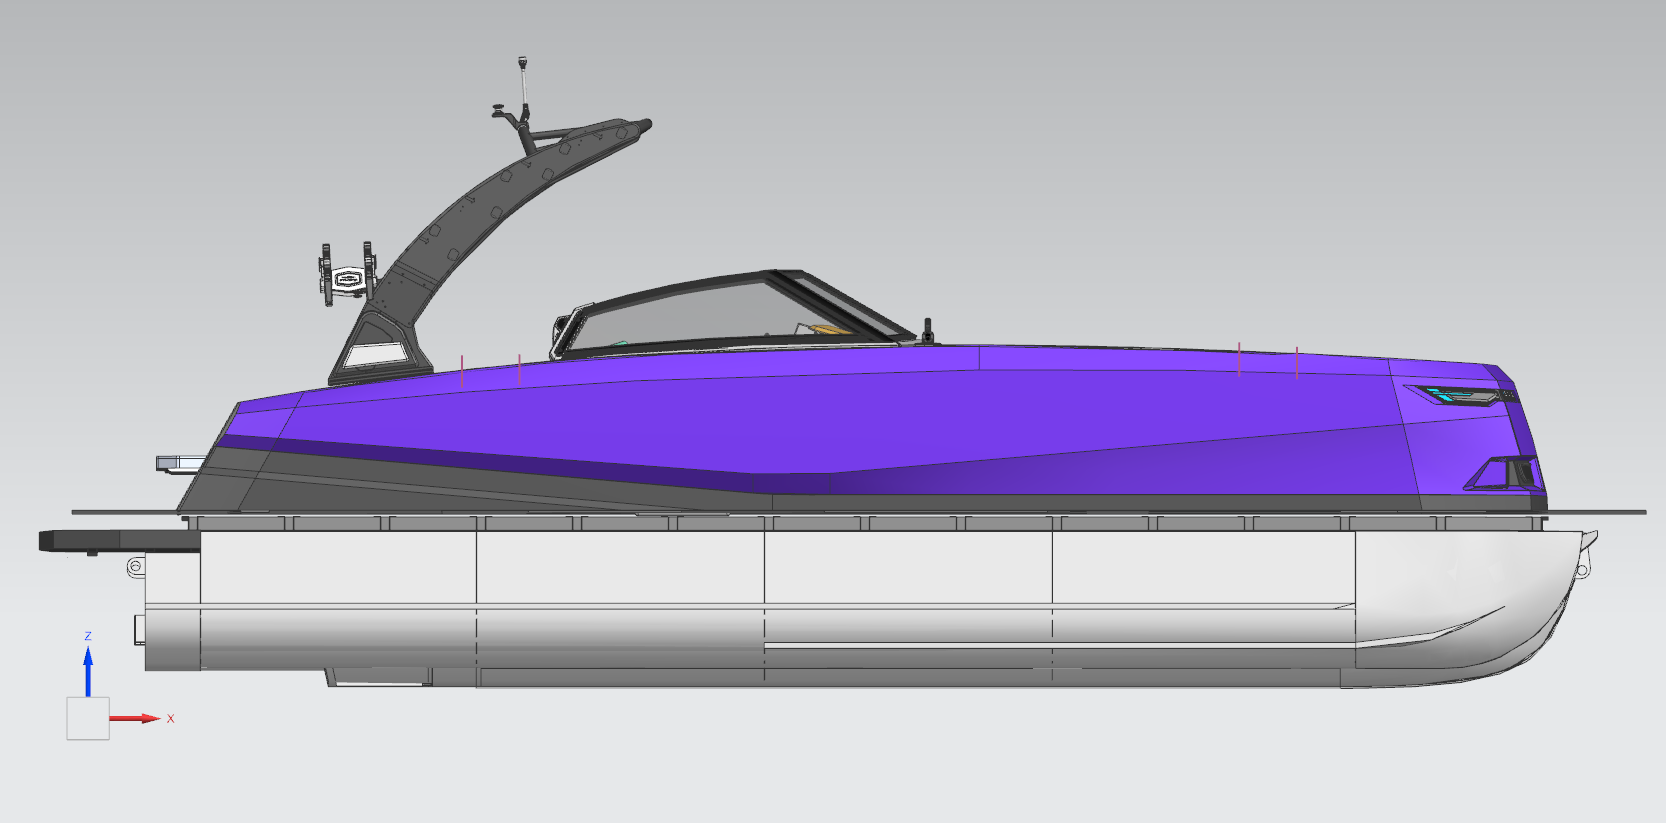Select the black rear swim platform
This screenshot has height=823, width=1666.
click(119, 542)
